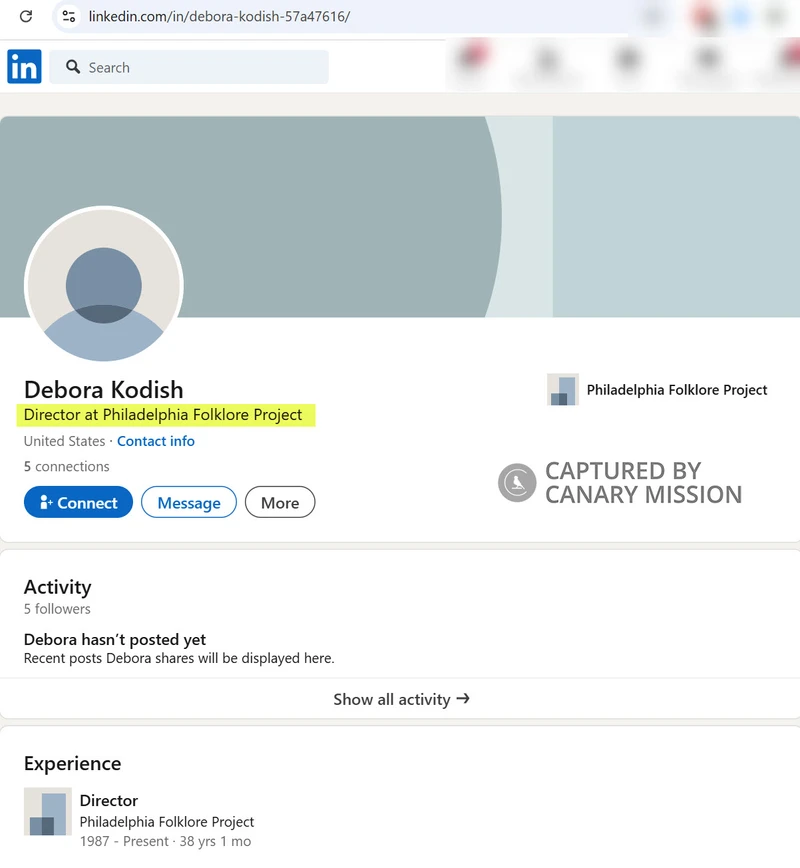
Task: Click the Activity section heading
Action: click(x=58, y=587)
